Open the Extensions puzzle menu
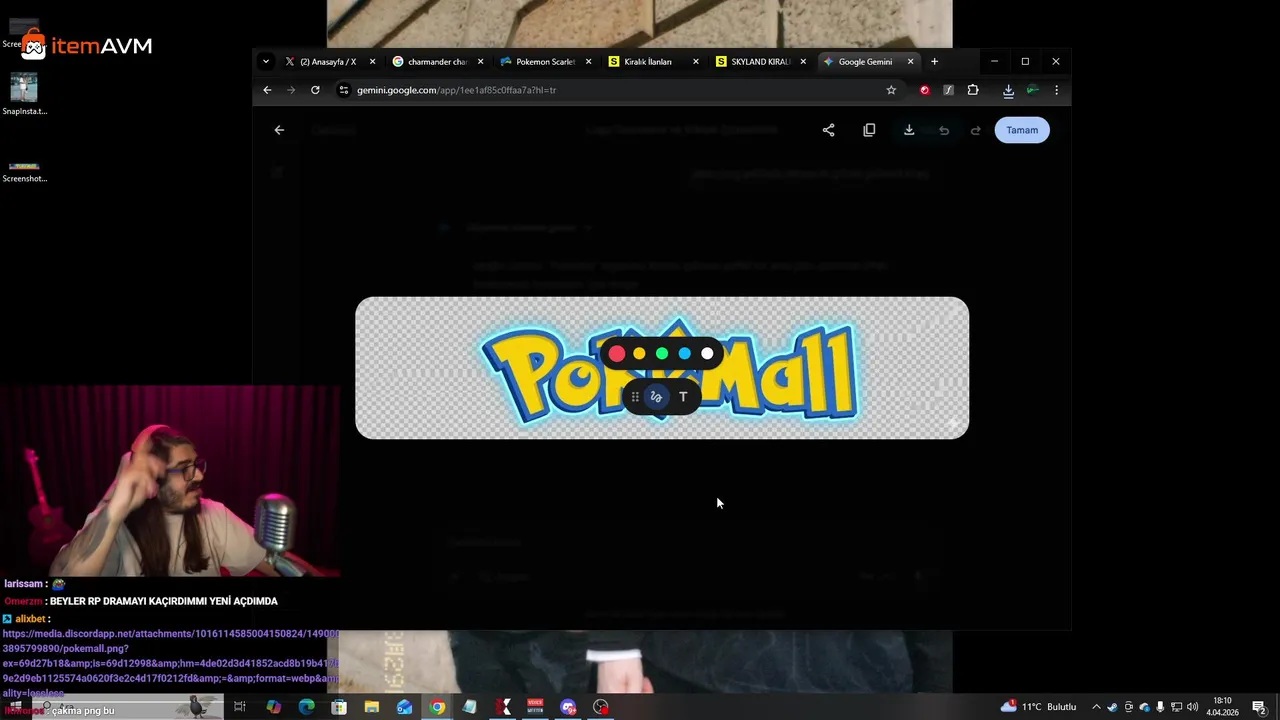The image size is (1280, 720). pyautogui.click(x=973, y=90)
